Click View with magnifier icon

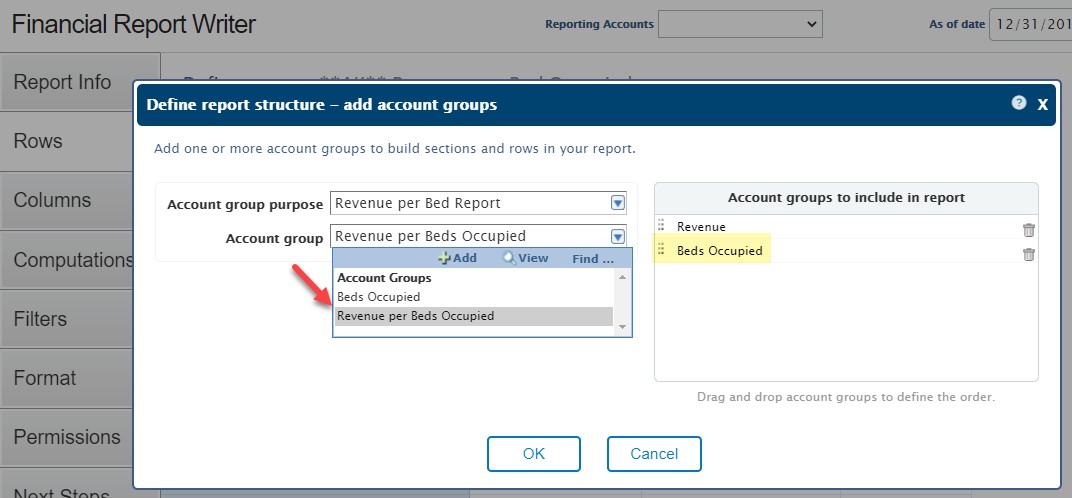[x=525, y=258]
